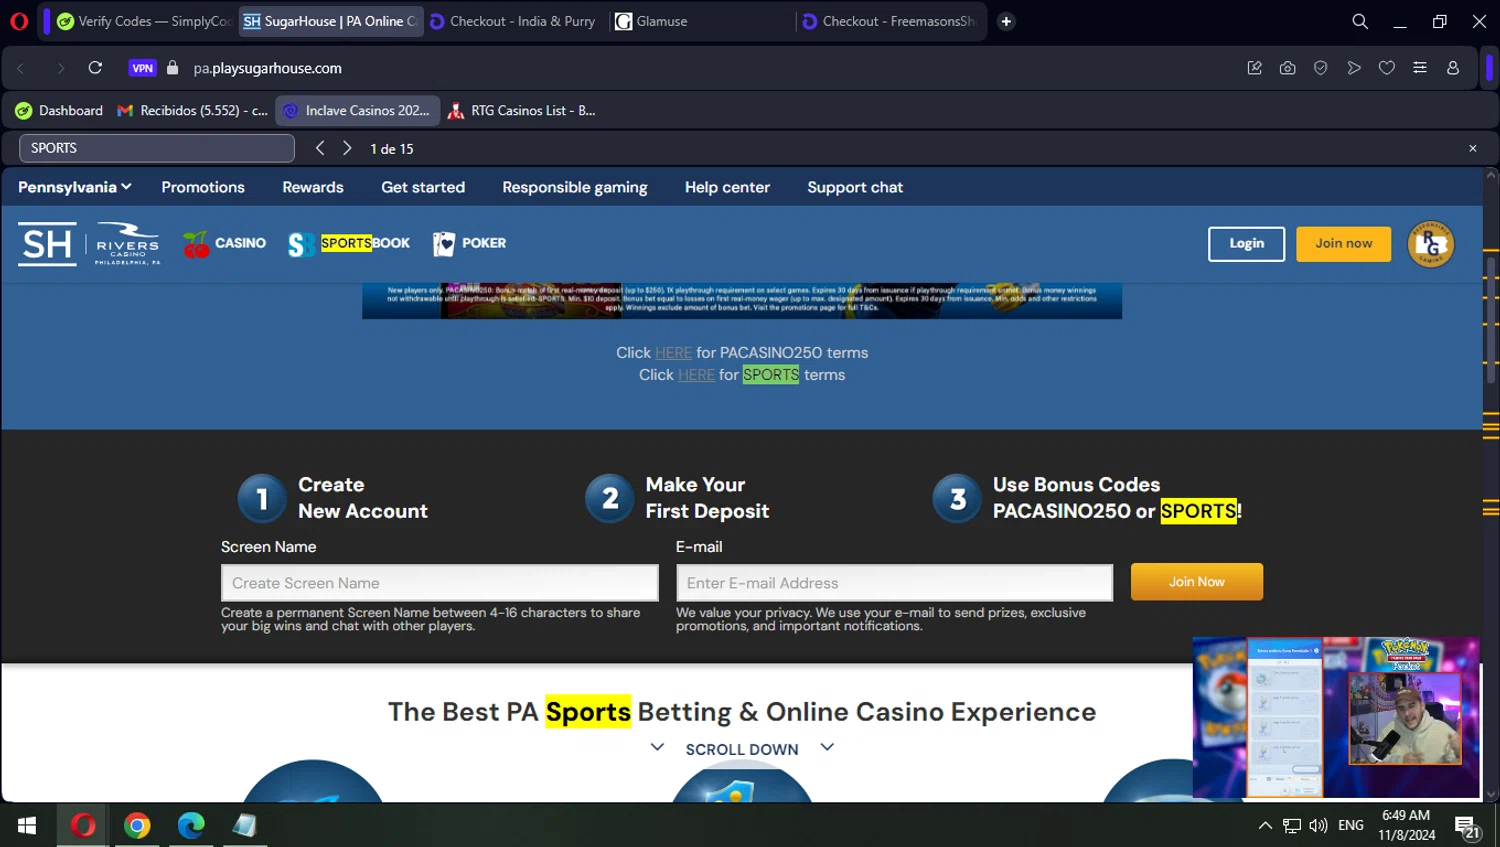Open the Dashboard bookmark
The image size is (1500, 847).
point(59,110)
